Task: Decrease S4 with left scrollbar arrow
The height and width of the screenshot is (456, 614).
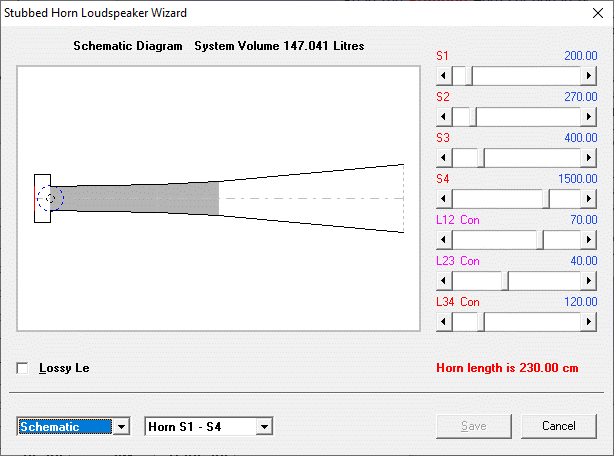Action: click(x=444, y=199)
